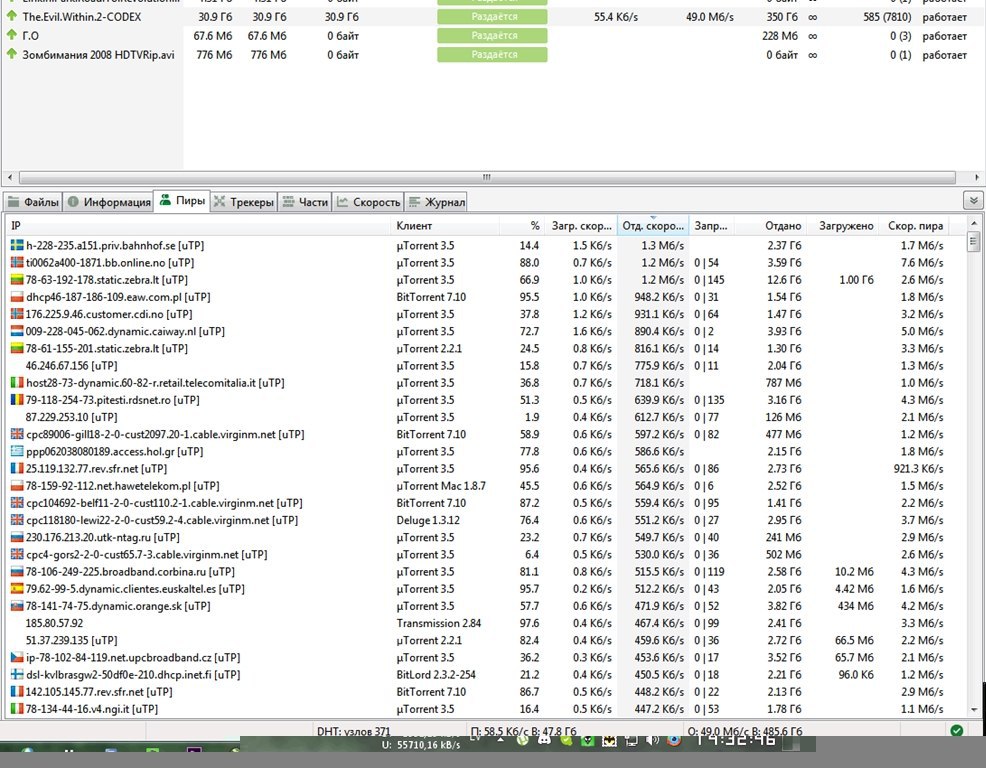This screenshot has height=768, width=986.
Task: Open the Трекеры tab
Action: pyautogui.click(x=244, y=202)
